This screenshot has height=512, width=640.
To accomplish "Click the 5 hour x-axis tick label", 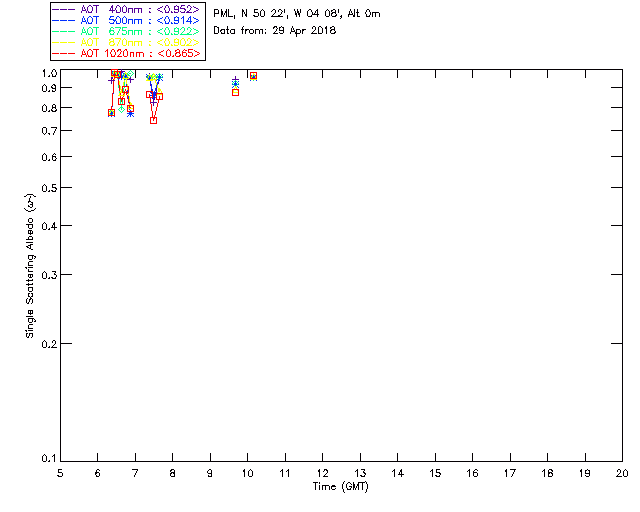I will coord(60,473).
